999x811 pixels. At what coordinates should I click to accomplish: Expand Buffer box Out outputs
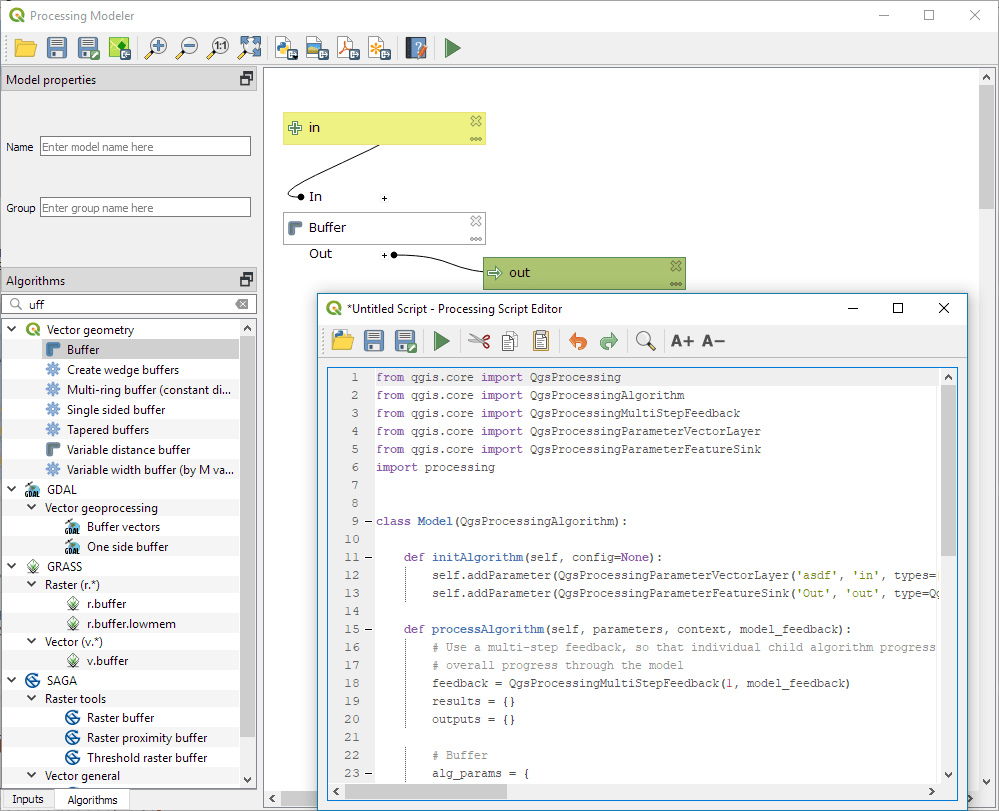384,255
